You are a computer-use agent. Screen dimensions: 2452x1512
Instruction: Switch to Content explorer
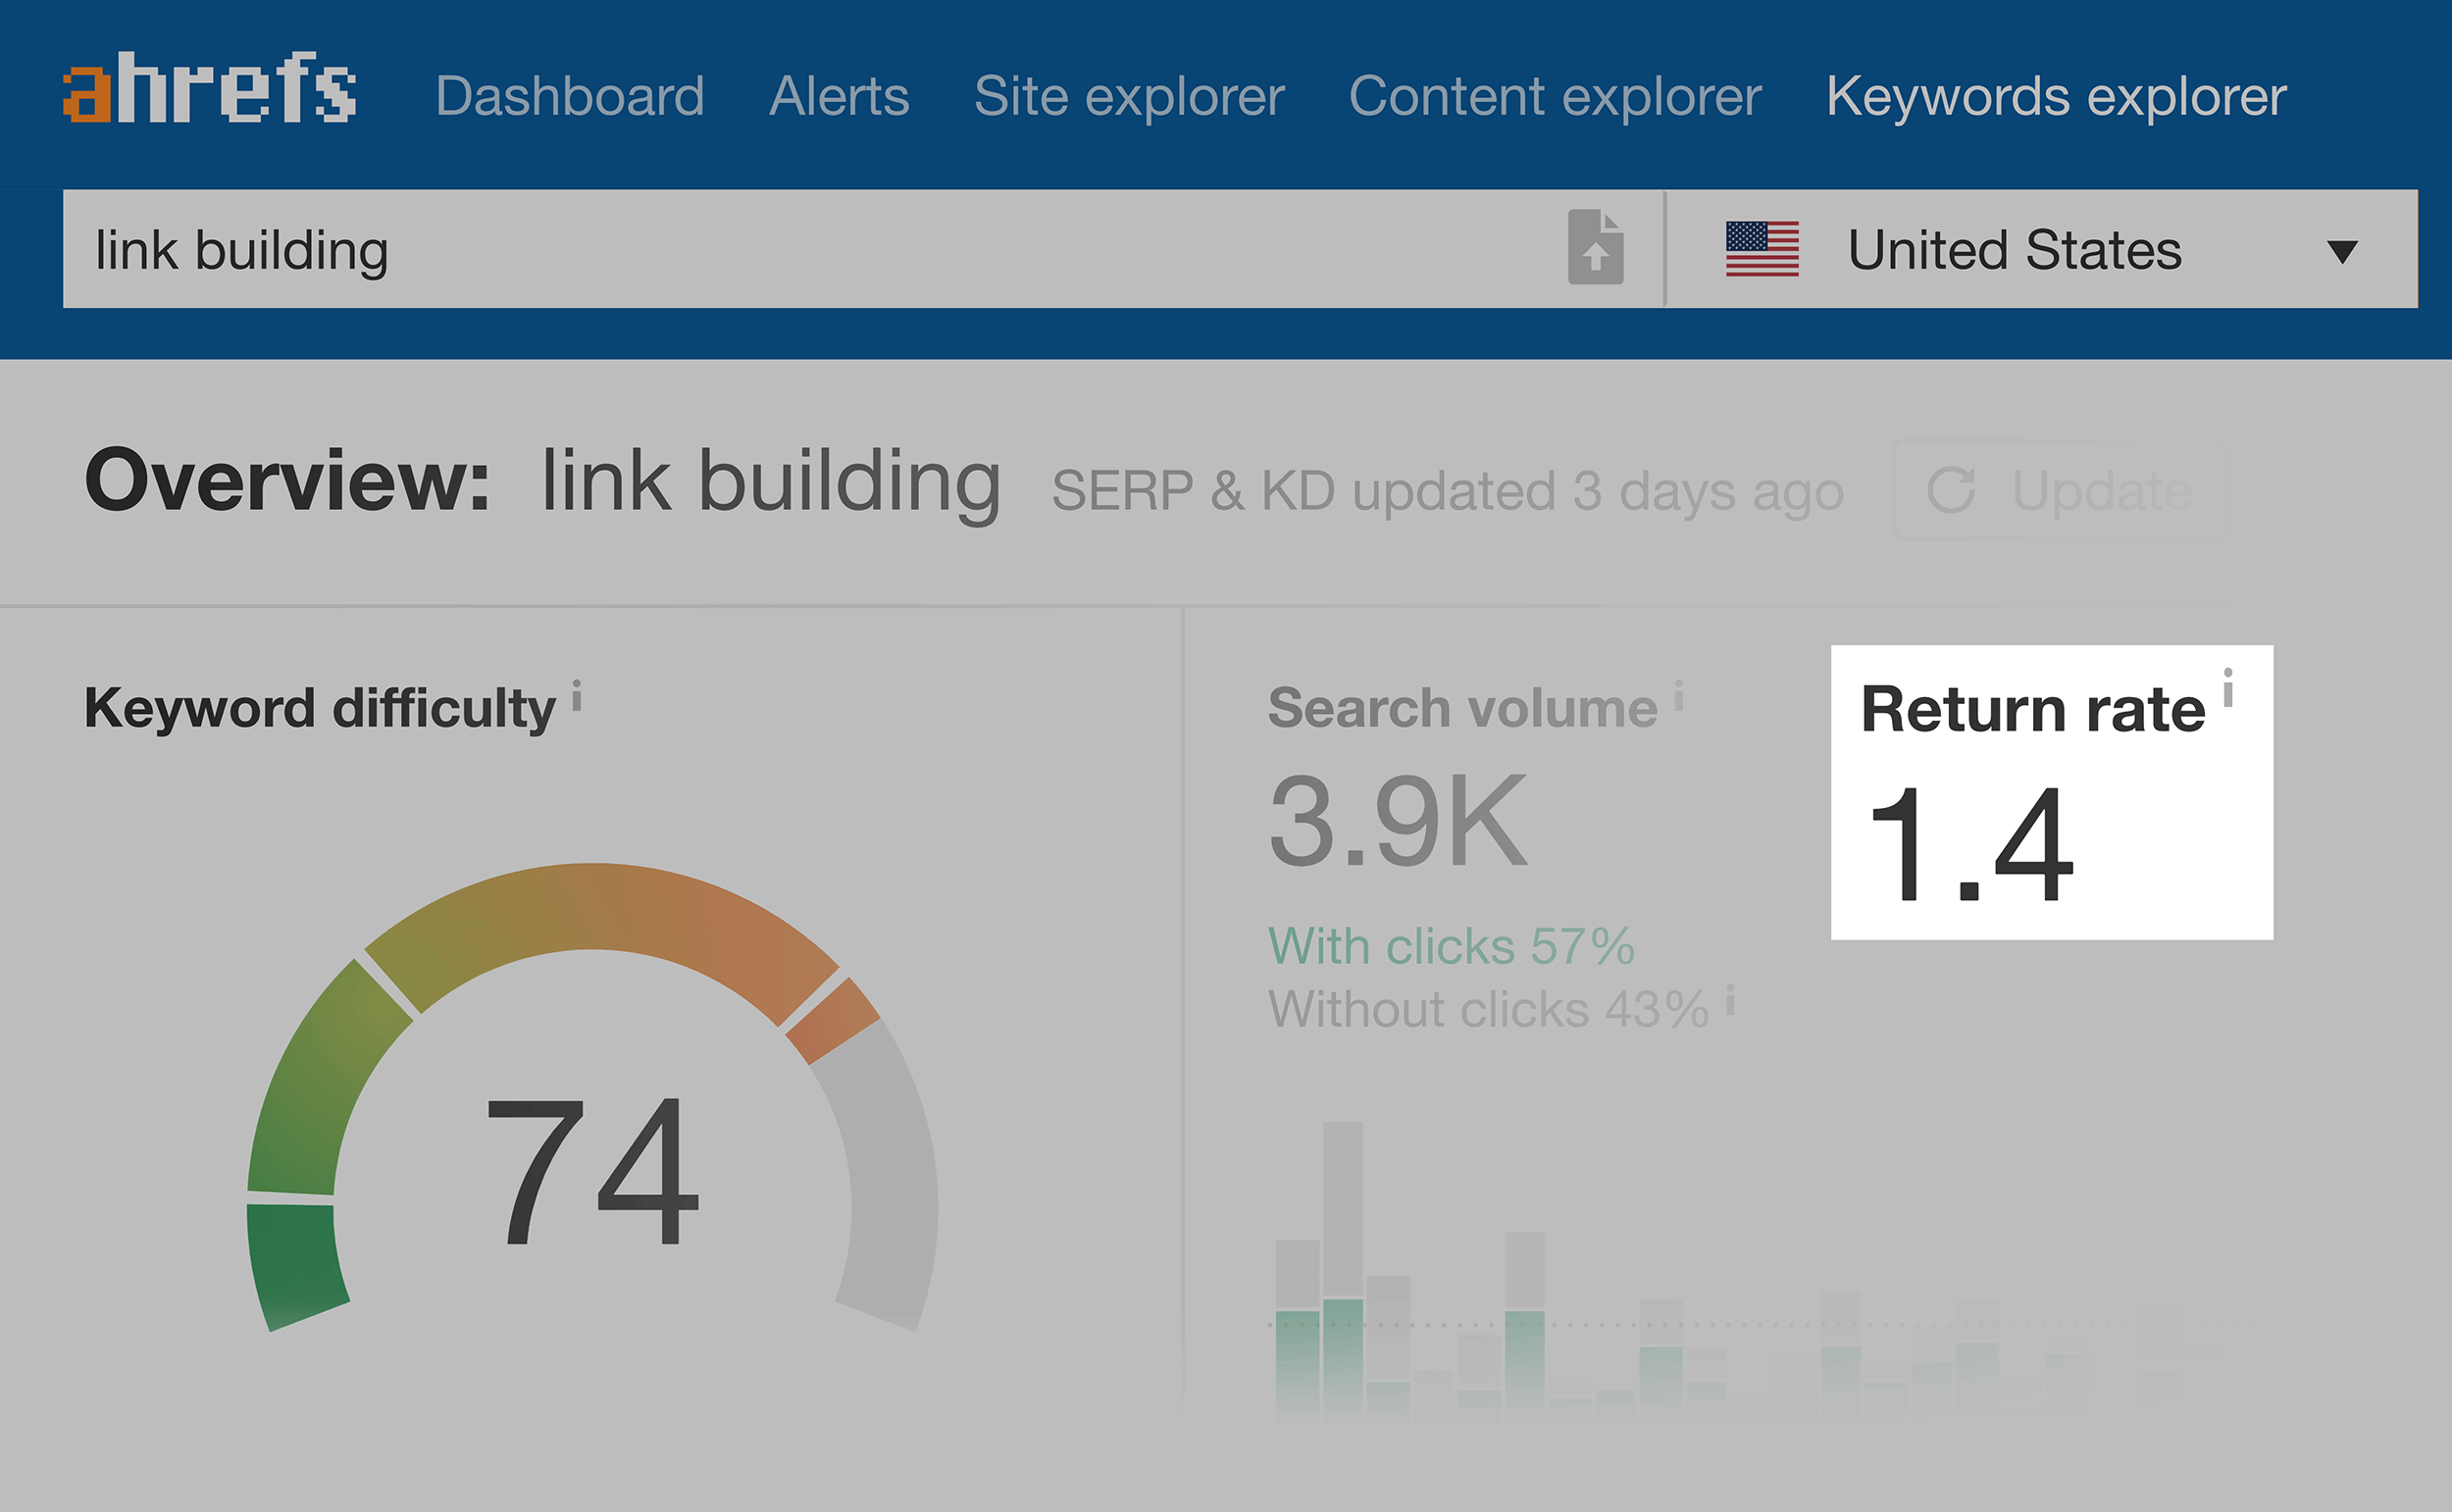(x=1555, y=97)
